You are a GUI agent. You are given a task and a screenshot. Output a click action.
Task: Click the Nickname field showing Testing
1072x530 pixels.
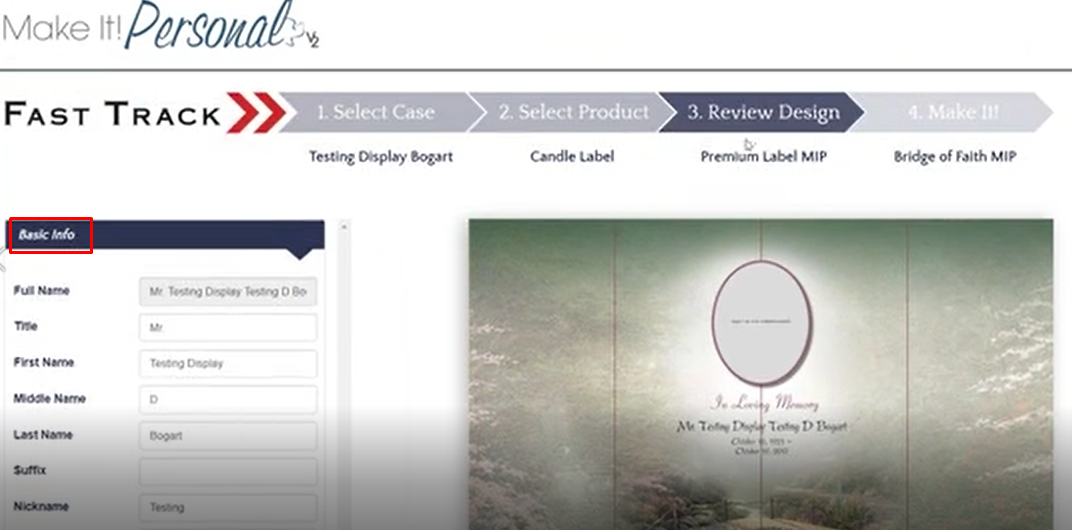[x=228, y=507]
